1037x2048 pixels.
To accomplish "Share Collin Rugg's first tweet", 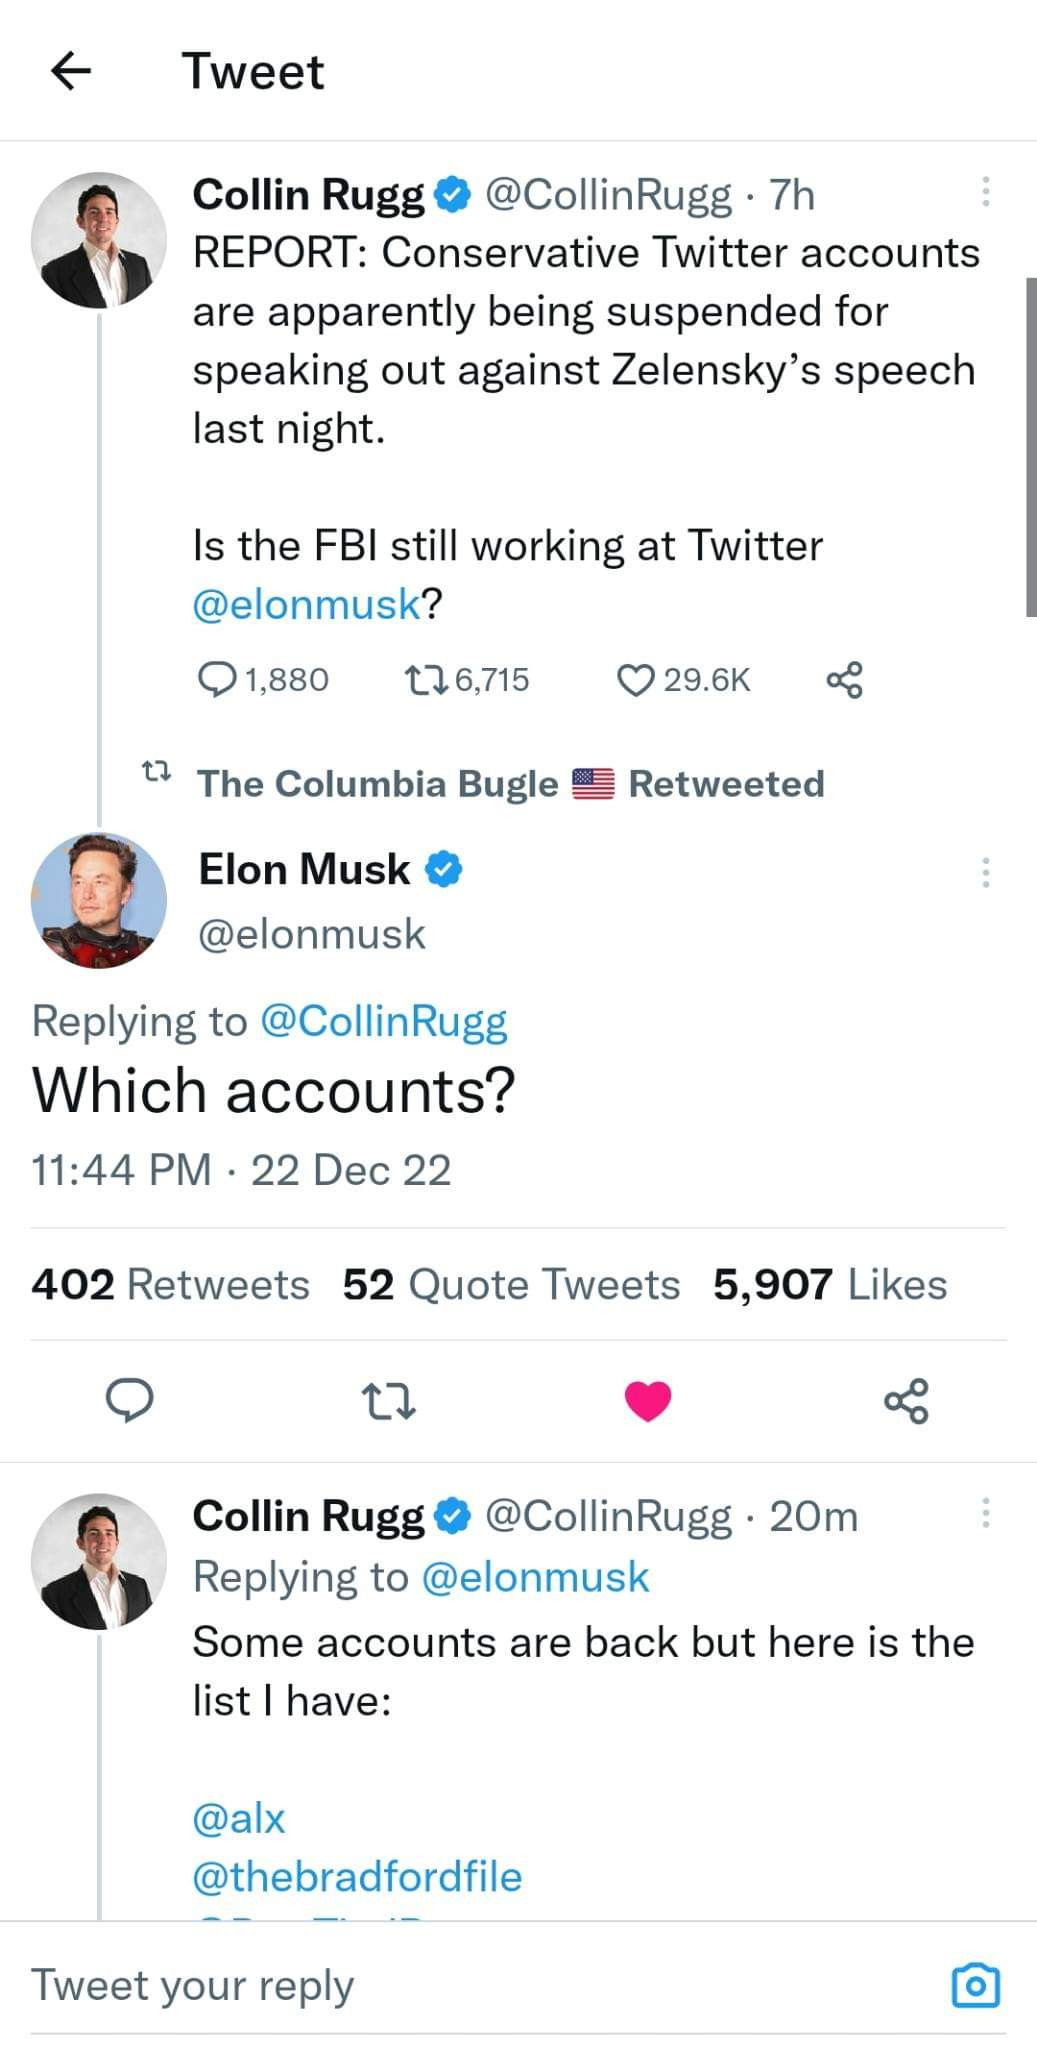I will tap(844, 680).
